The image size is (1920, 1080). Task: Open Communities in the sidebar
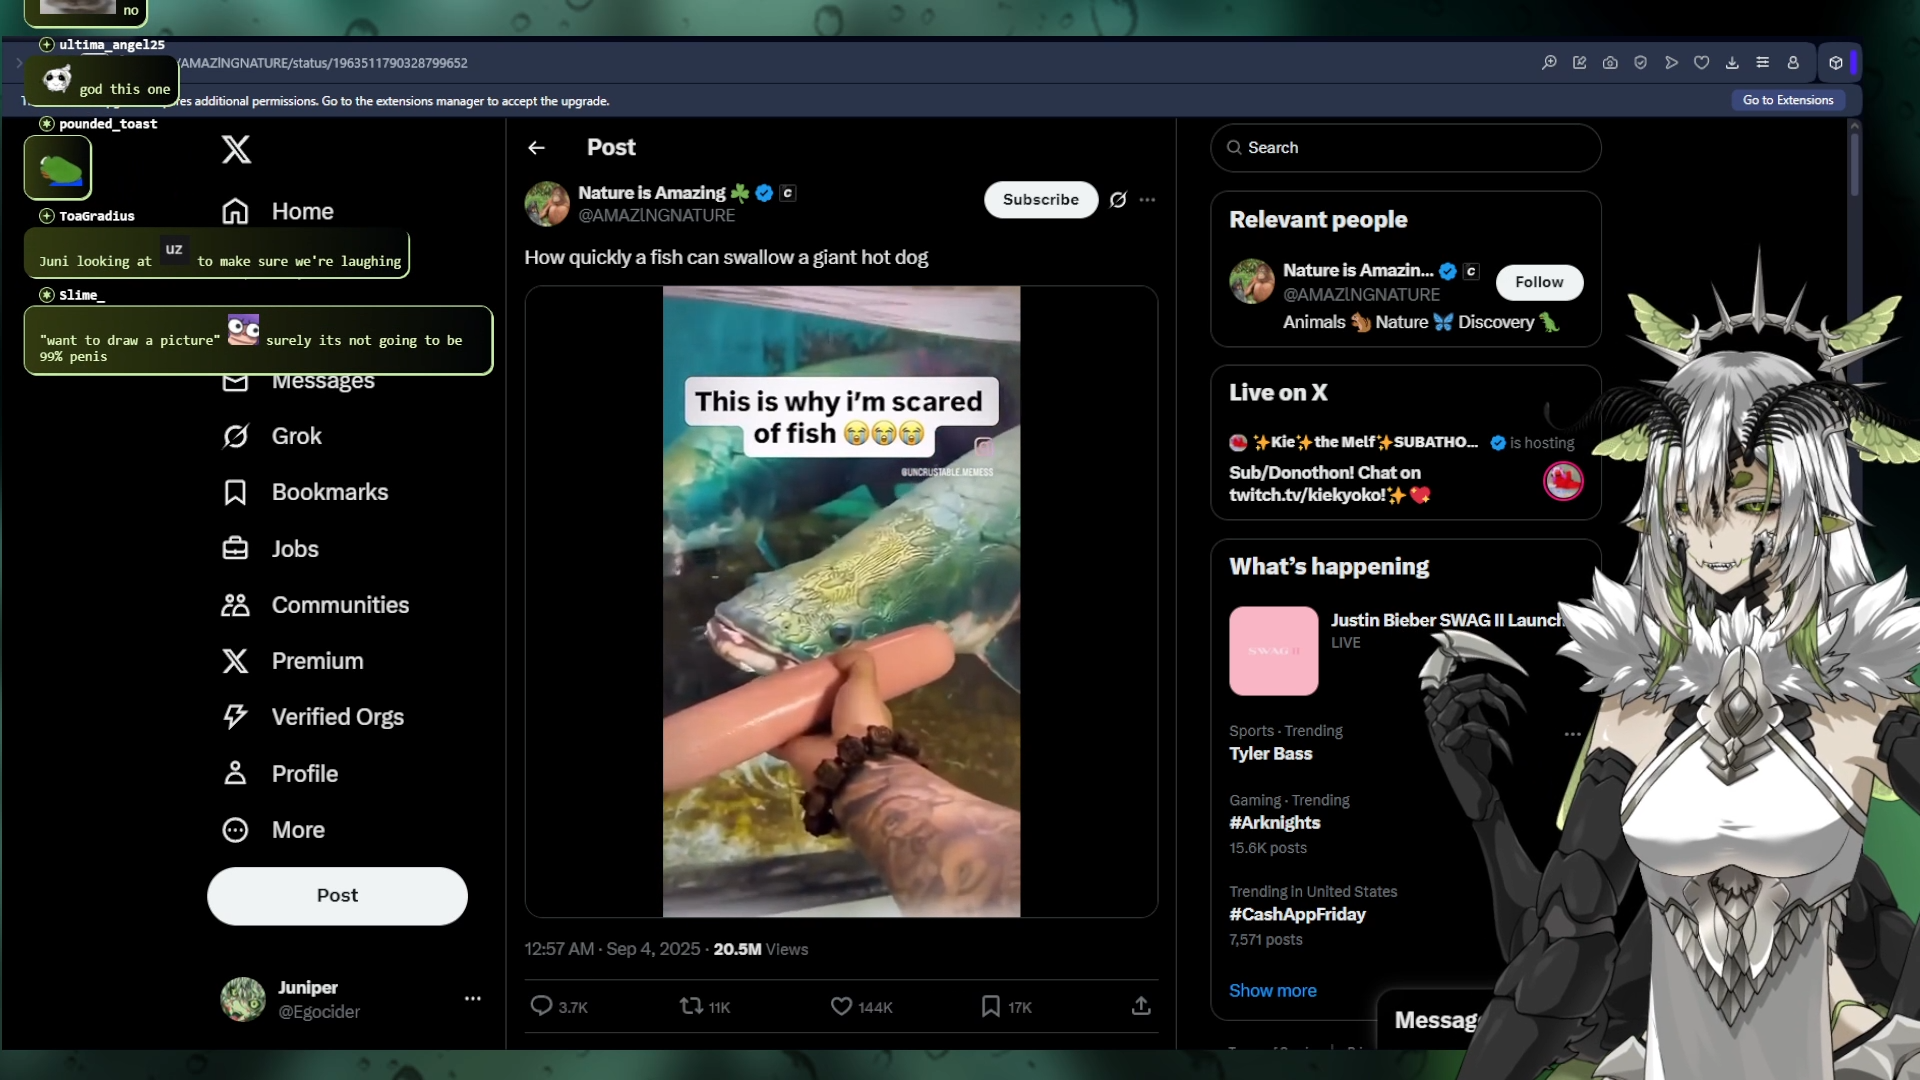[x=315, y=605]
